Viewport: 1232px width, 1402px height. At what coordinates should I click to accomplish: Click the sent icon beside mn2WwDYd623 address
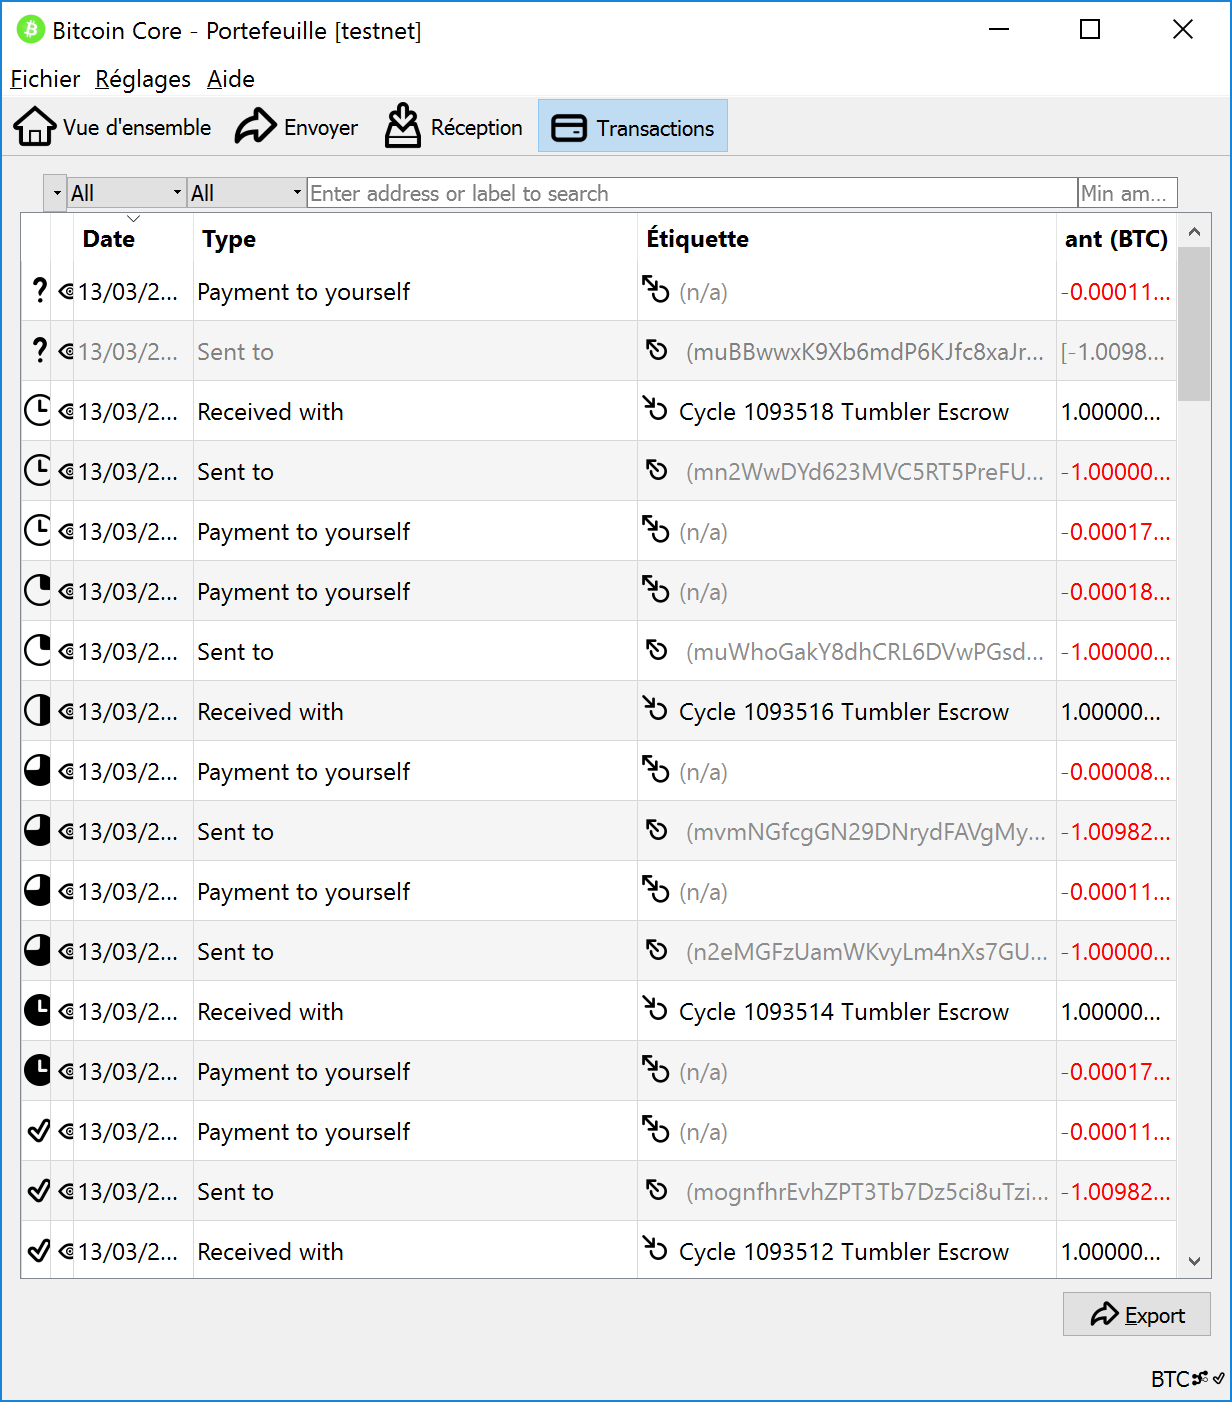coord(656,470)
